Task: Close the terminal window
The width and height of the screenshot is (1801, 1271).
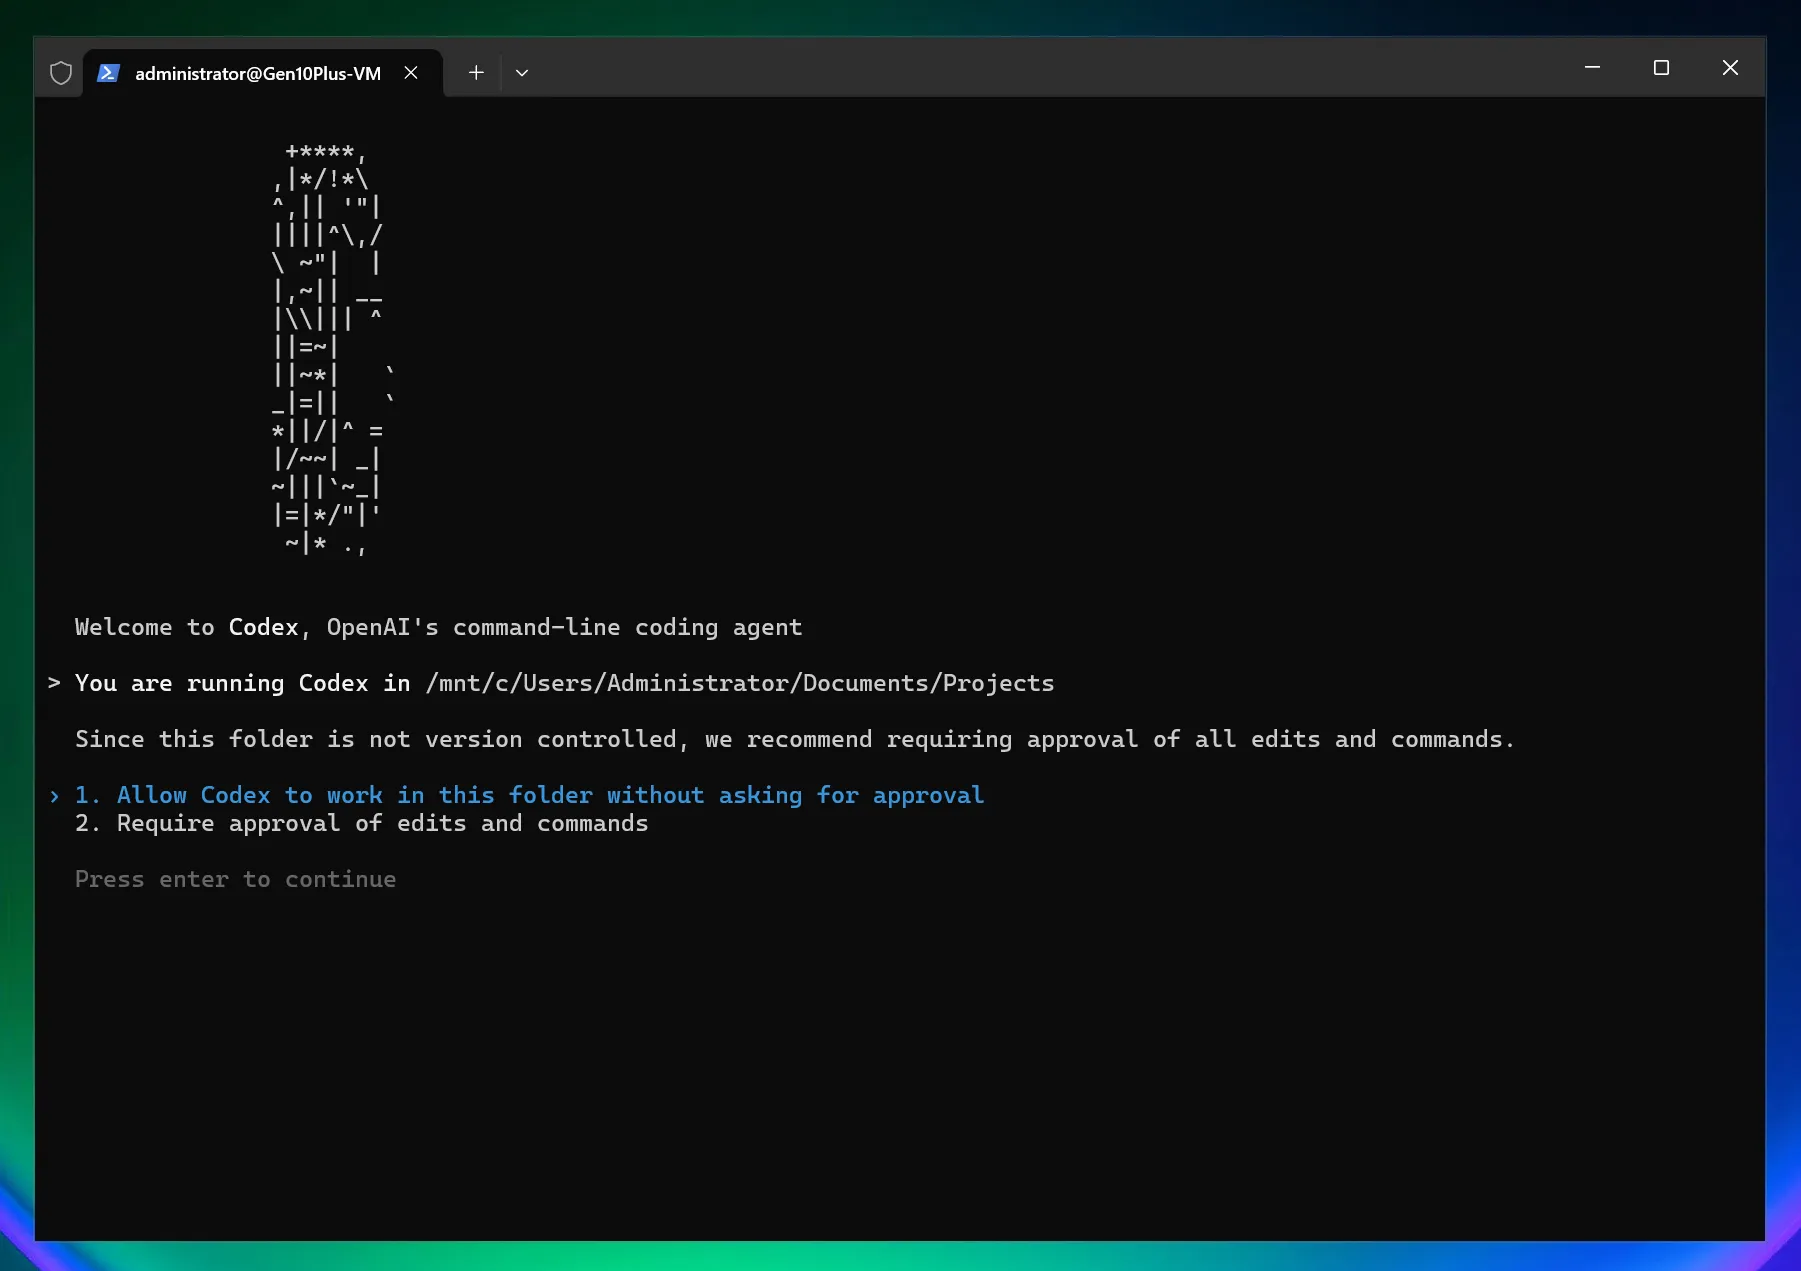Action: pos(1730,68)
